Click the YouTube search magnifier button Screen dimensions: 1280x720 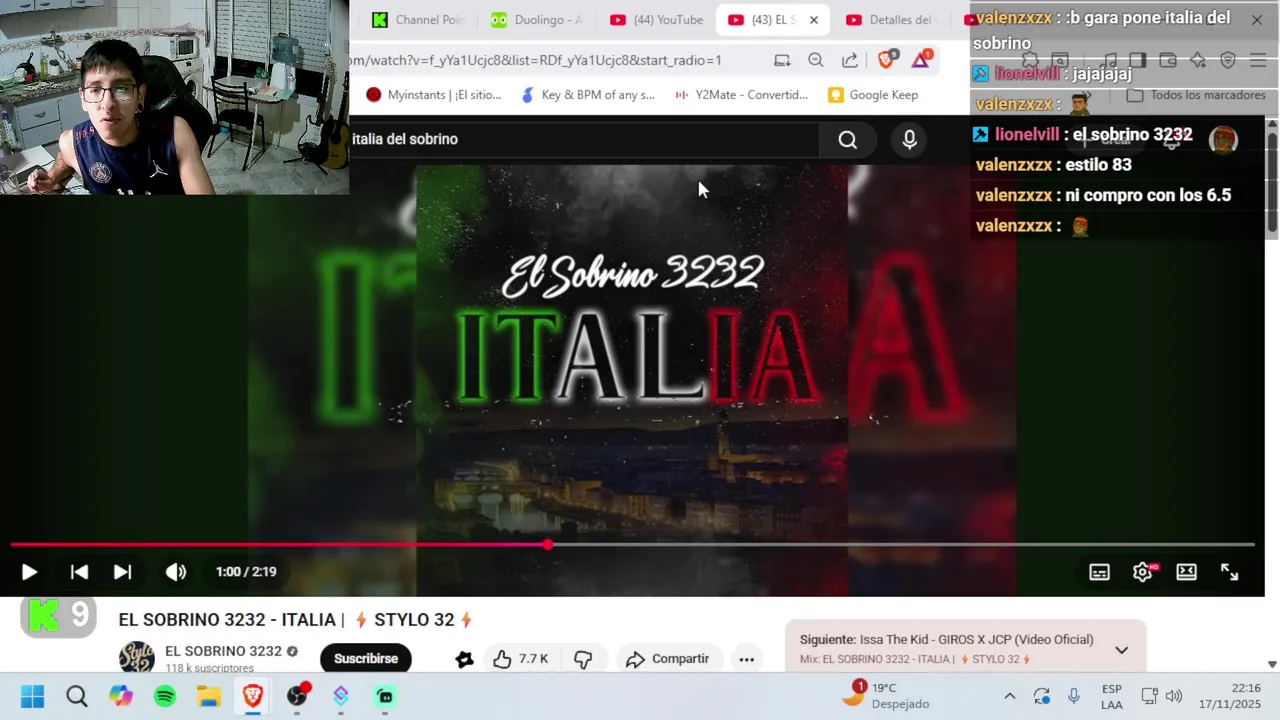tap(848, 140)
